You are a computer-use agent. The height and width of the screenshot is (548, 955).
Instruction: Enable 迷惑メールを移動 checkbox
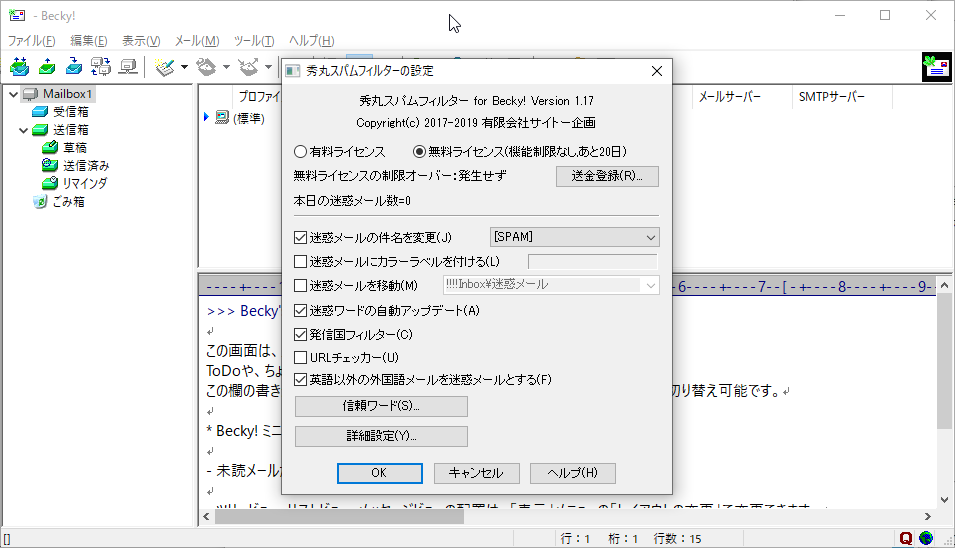(x=300, y=286)
